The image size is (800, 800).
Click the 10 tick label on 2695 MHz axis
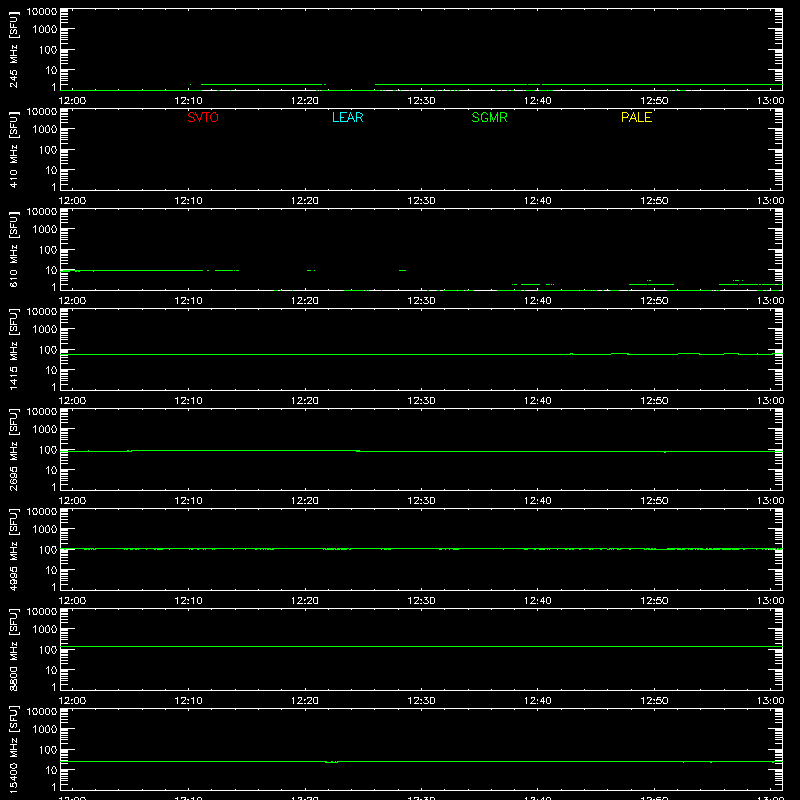pos(51,470)
